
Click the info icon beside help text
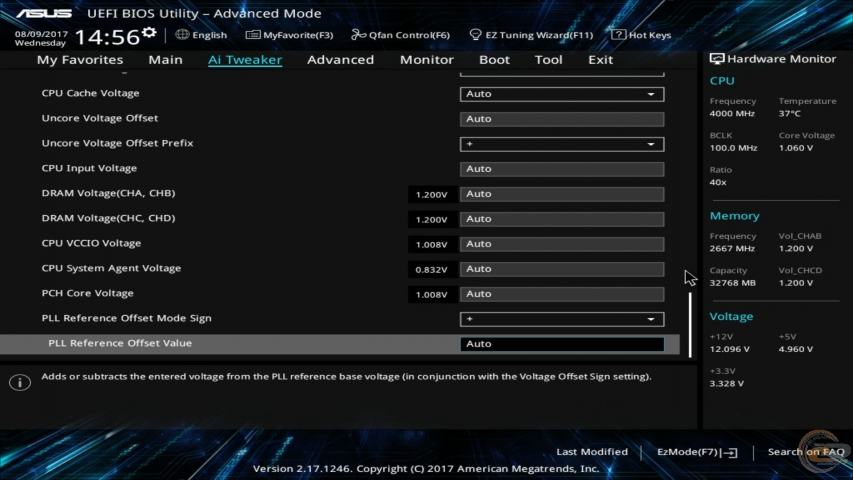[20, 382]
